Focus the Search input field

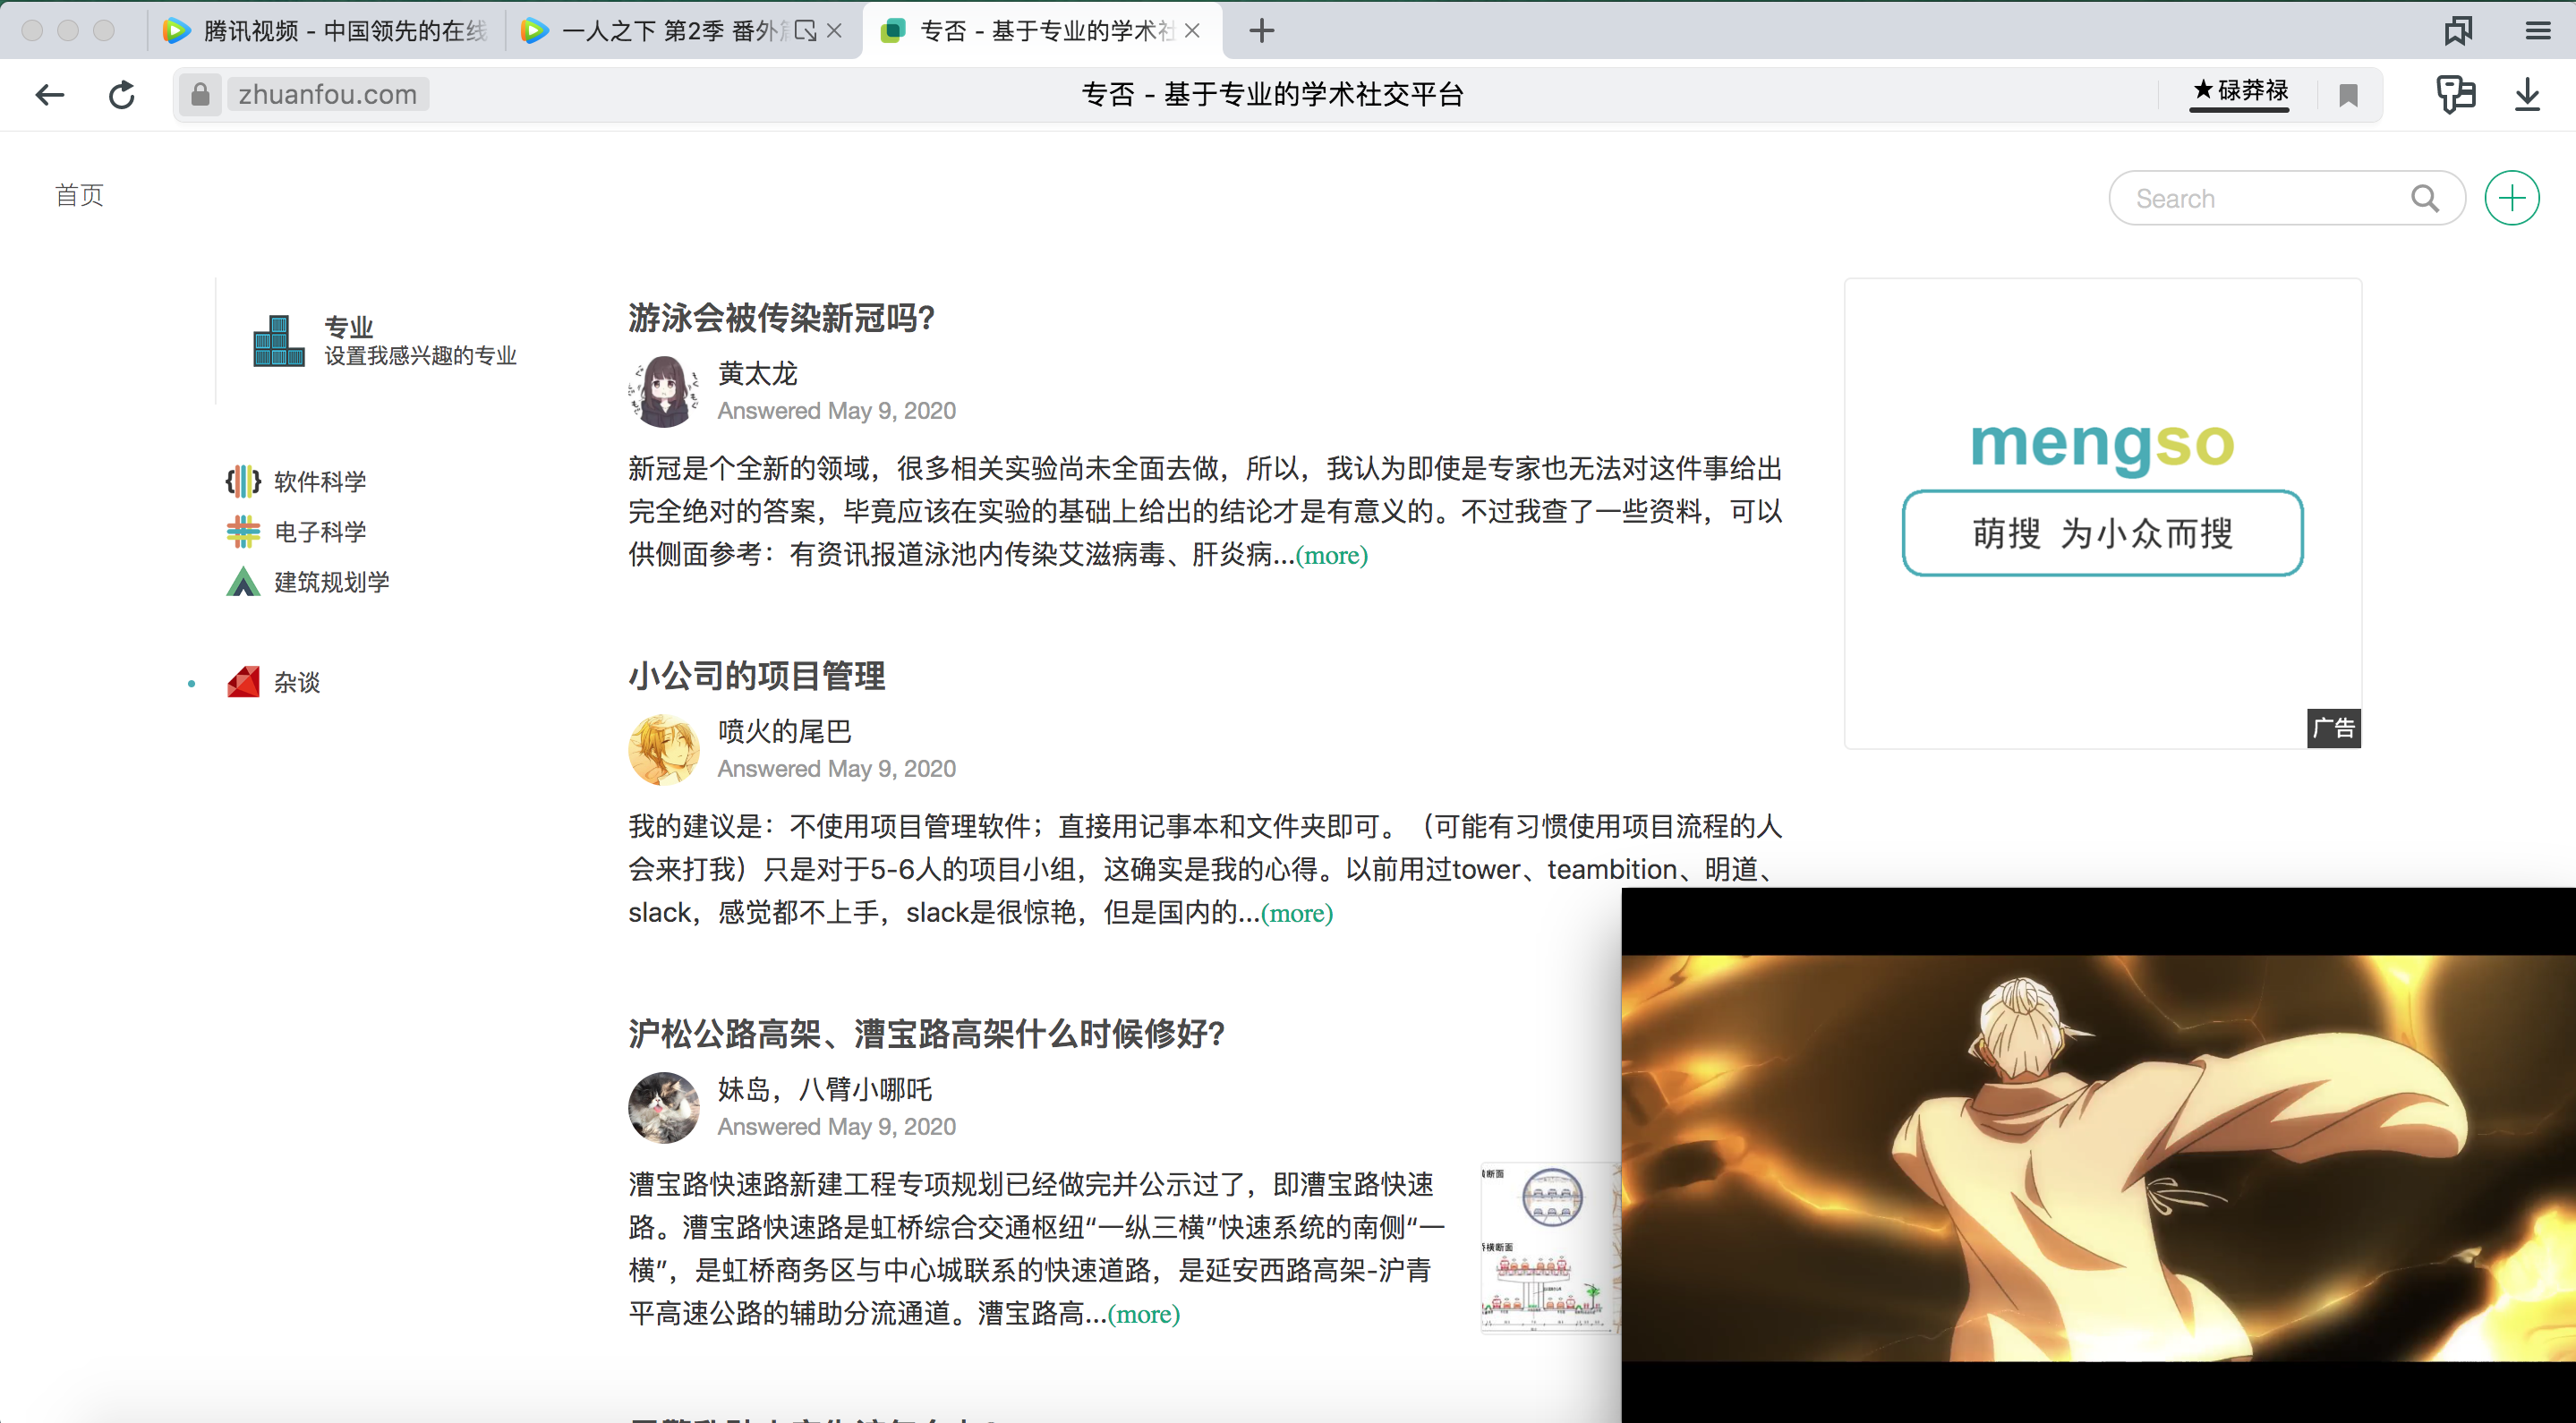tap(2265, 198)
